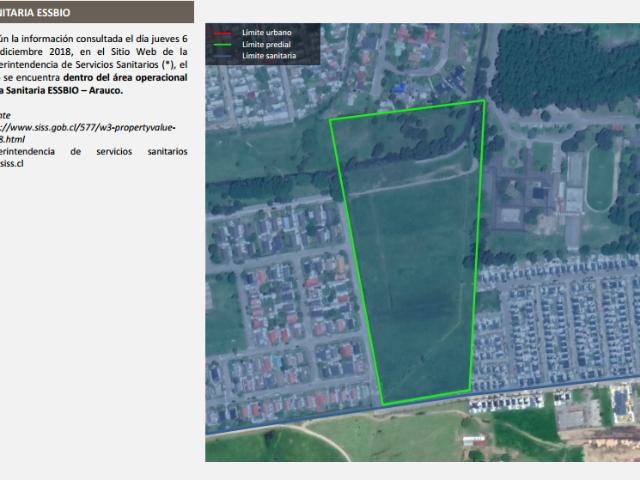
Task: Click the red Limite urbano legend swatch
Action: pyautogui.click(x=220, y=35)
